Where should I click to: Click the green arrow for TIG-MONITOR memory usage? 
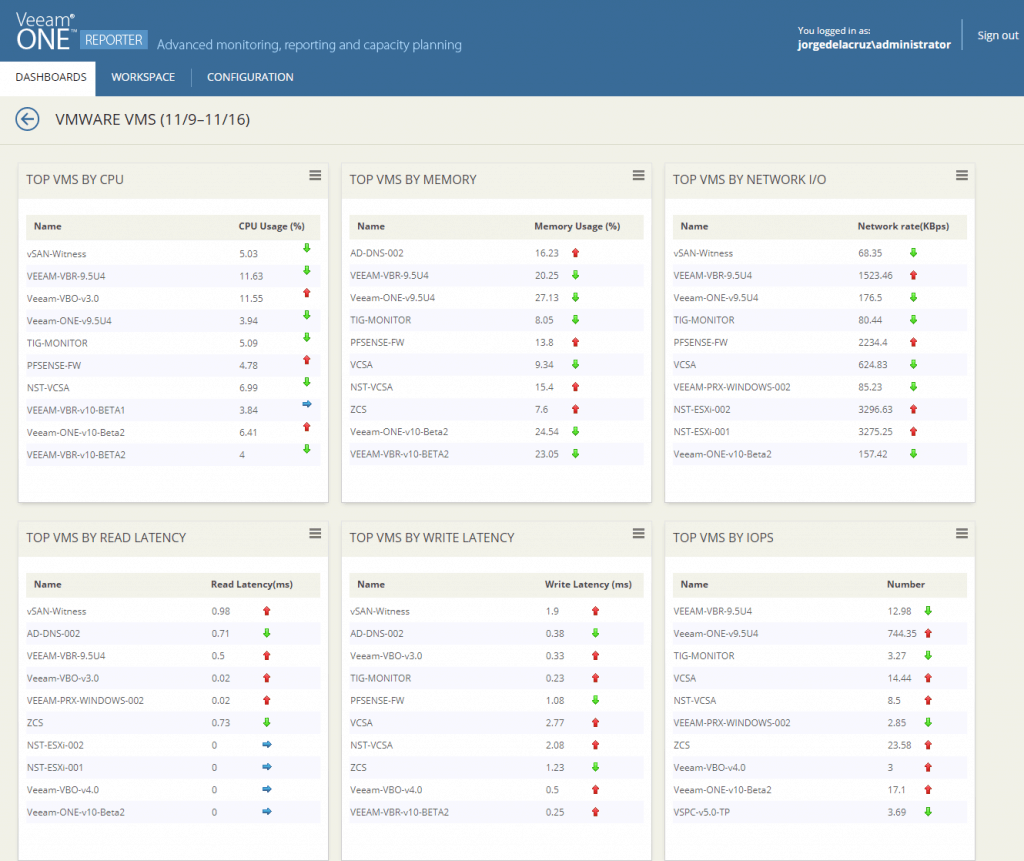pos(575,319)
